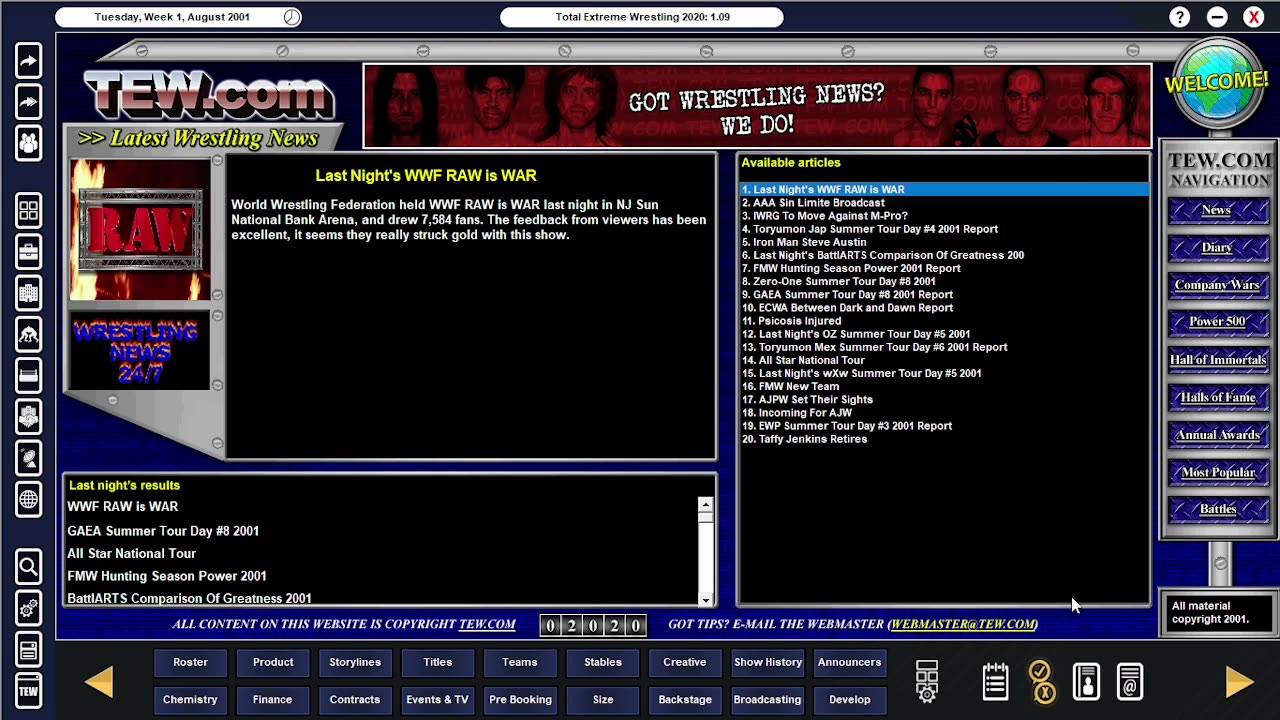Open the Backstage screen

(x=685, y=700)
